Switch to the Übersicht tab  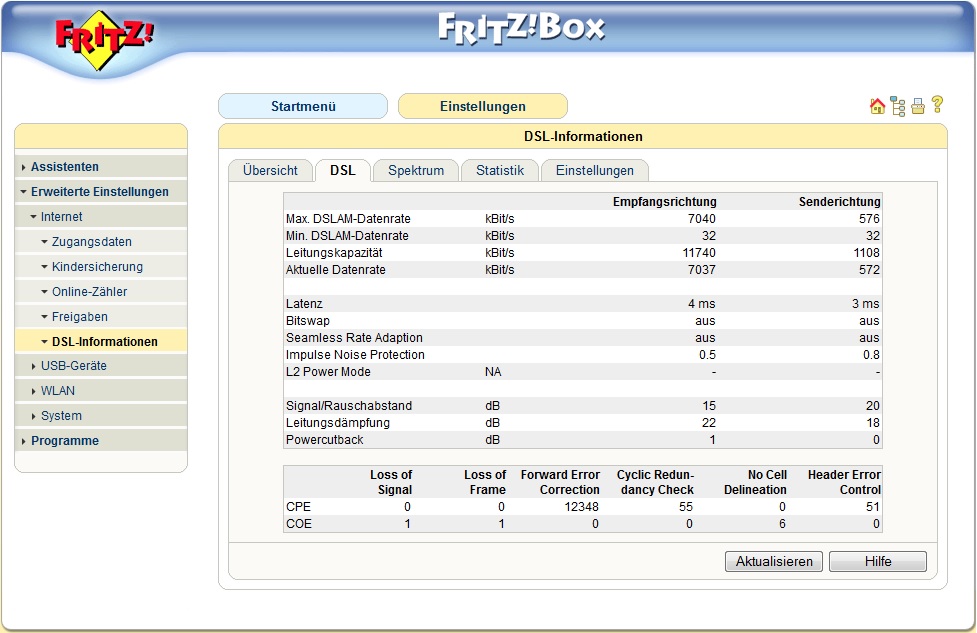click(x=270, y=171)
